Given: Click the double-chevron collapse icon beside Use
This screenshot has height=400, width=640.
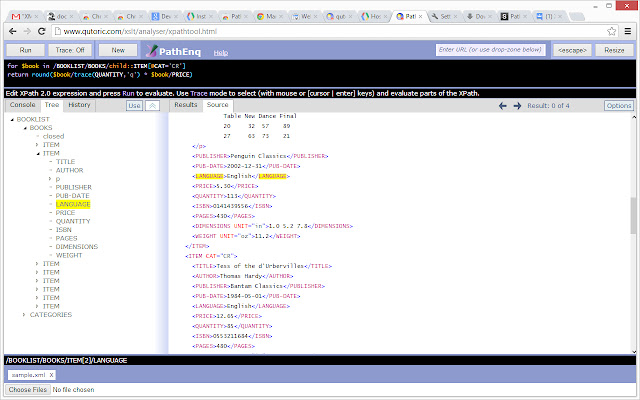Looking at the screenshot, I should (x=152, y=106).
